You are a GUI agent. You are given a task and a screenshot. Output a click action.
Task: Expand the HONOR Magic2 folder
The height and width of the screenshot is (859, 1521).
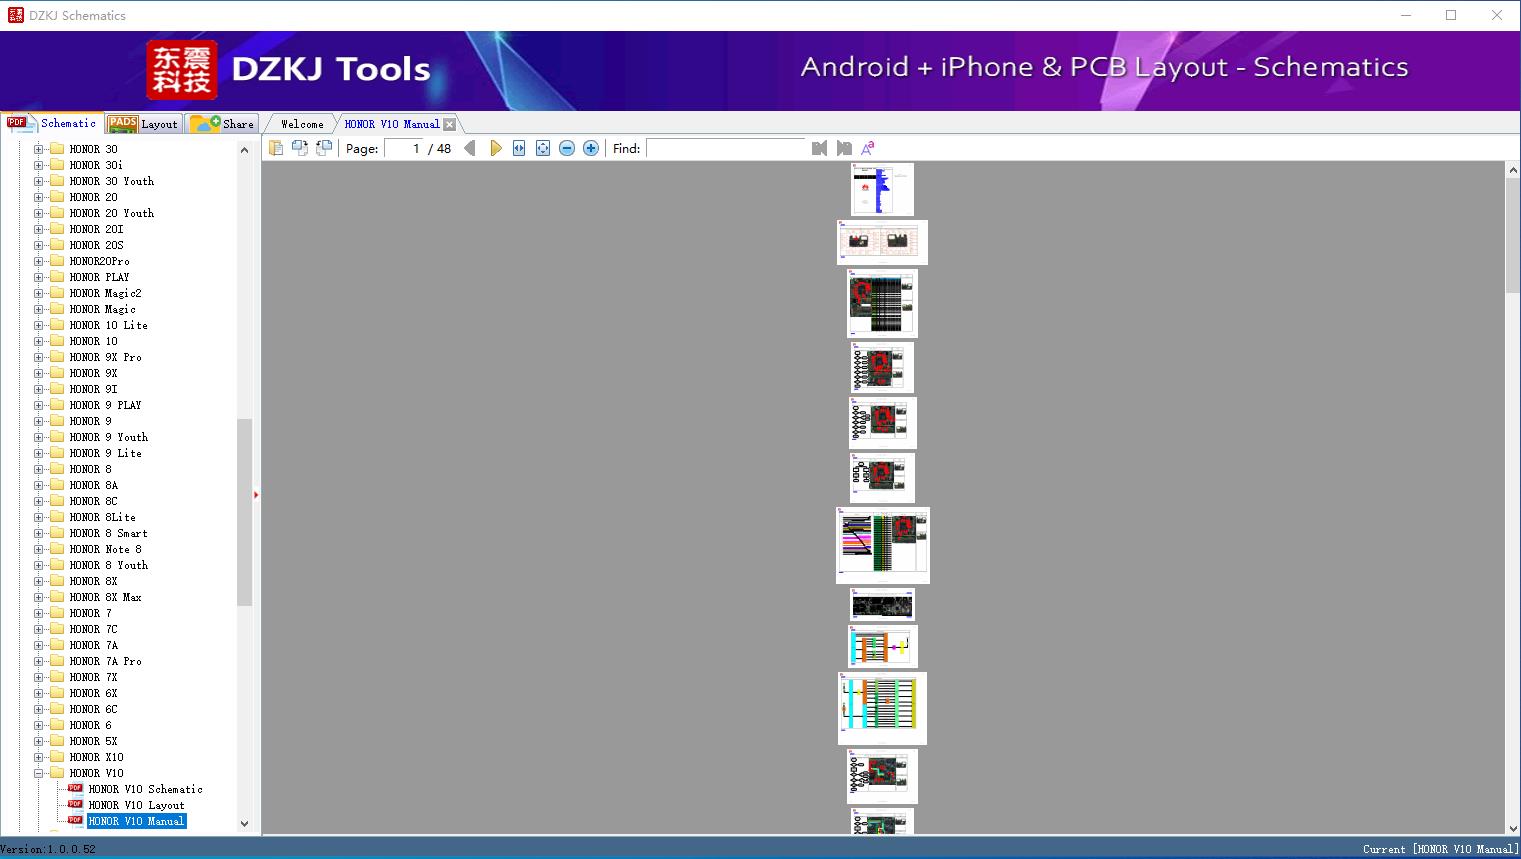pyautogui.click(x=39, y=293)
